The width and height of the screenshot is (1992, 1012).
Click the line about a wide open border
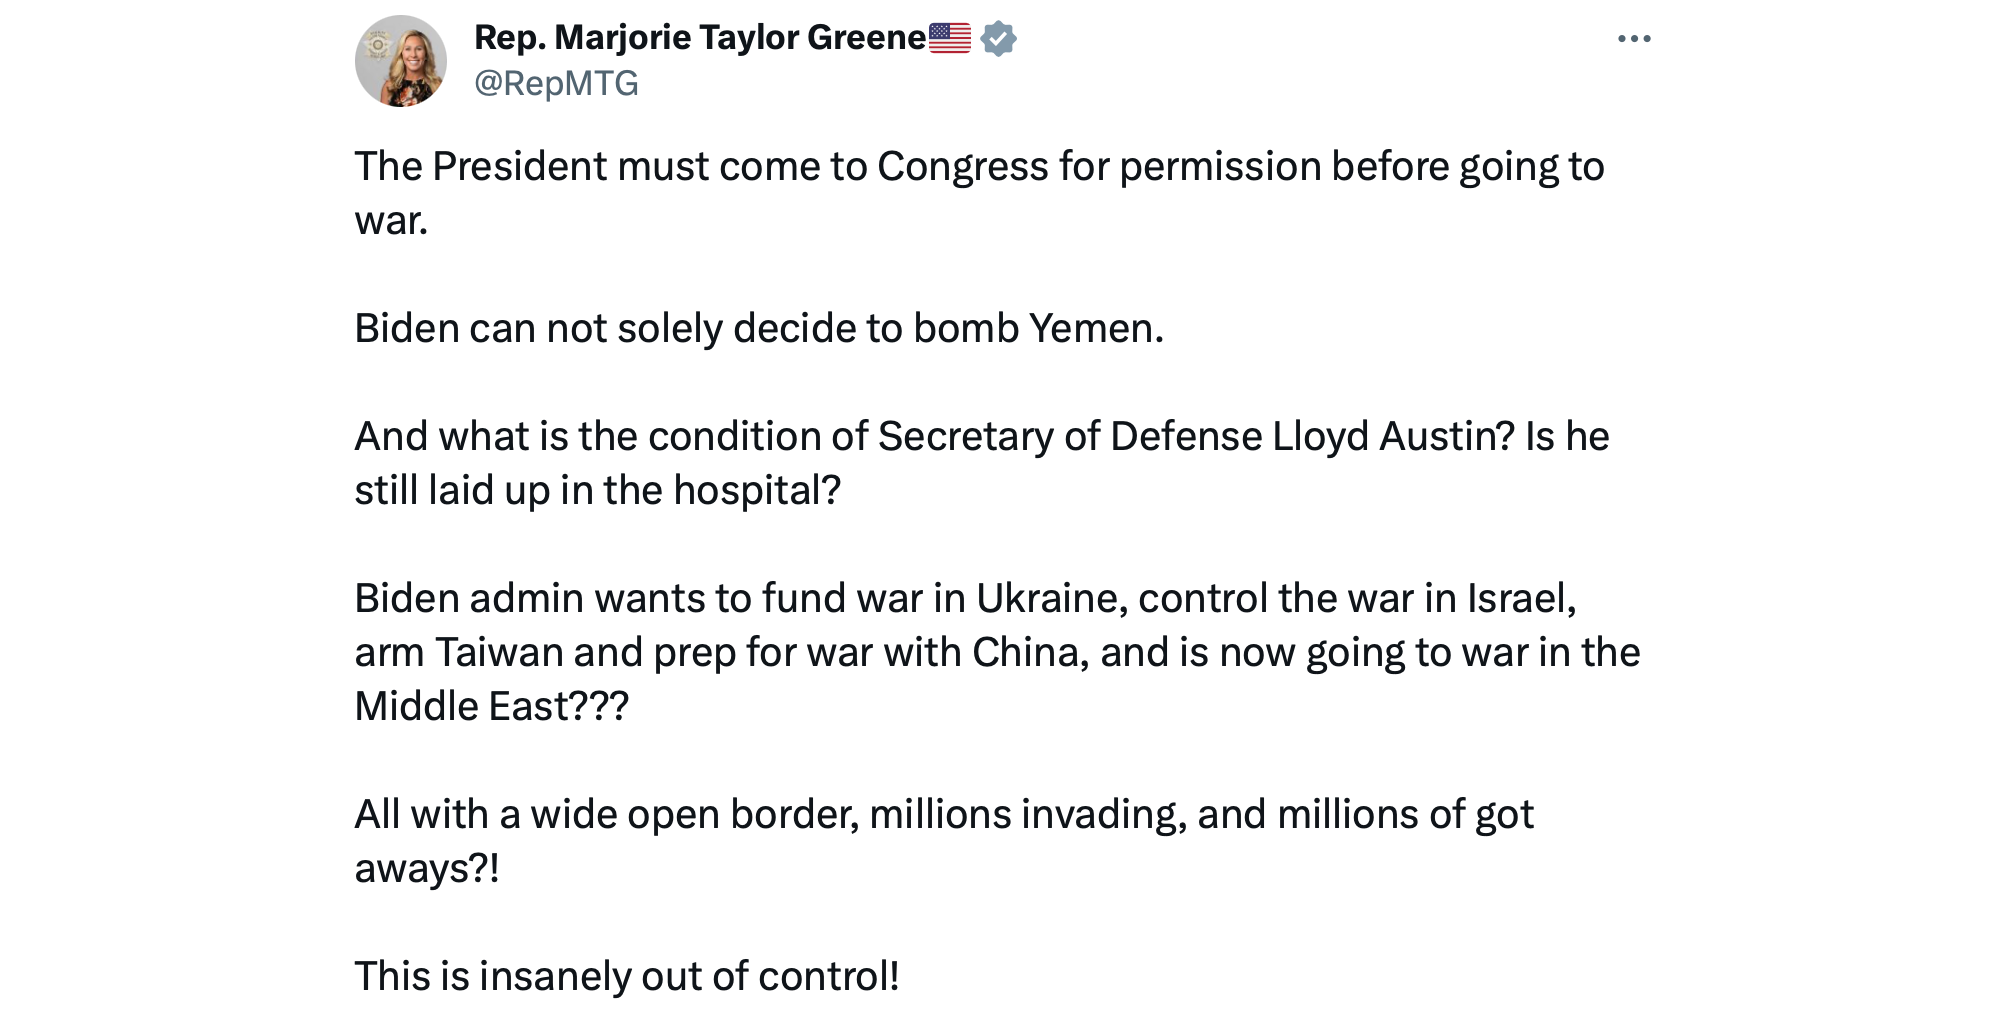pyautogui.click(x=943, y=815)
